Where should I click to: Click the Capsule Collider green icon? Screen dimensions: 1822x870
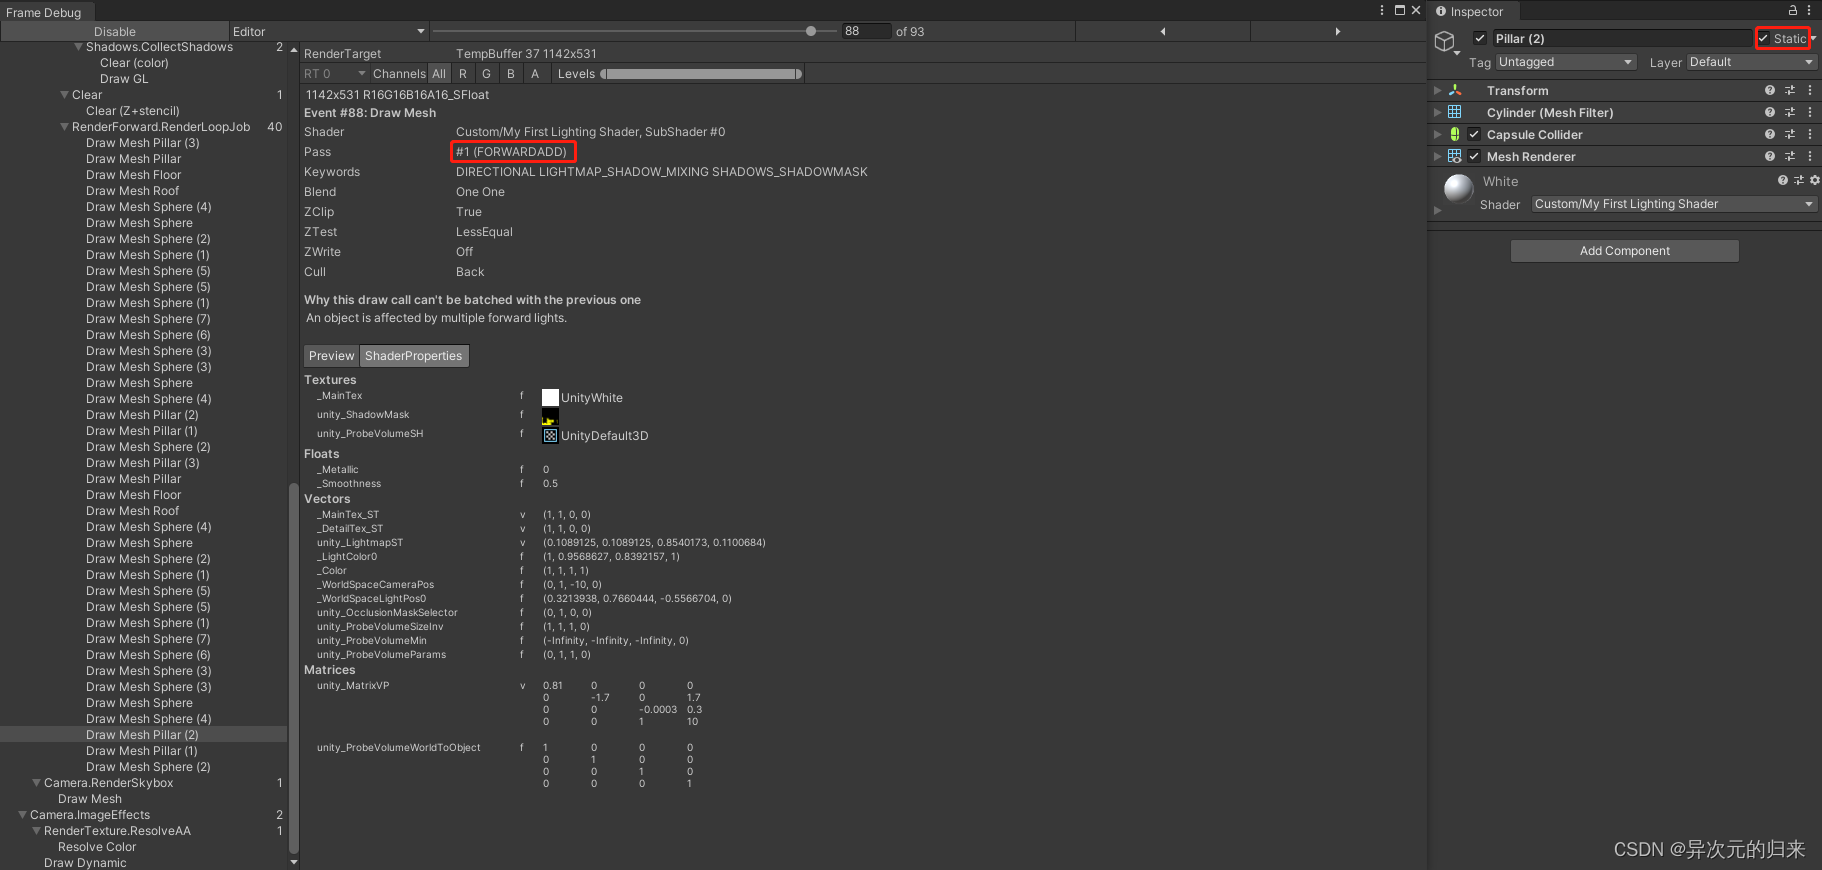pyautogui.click(x=1455, y=134)
